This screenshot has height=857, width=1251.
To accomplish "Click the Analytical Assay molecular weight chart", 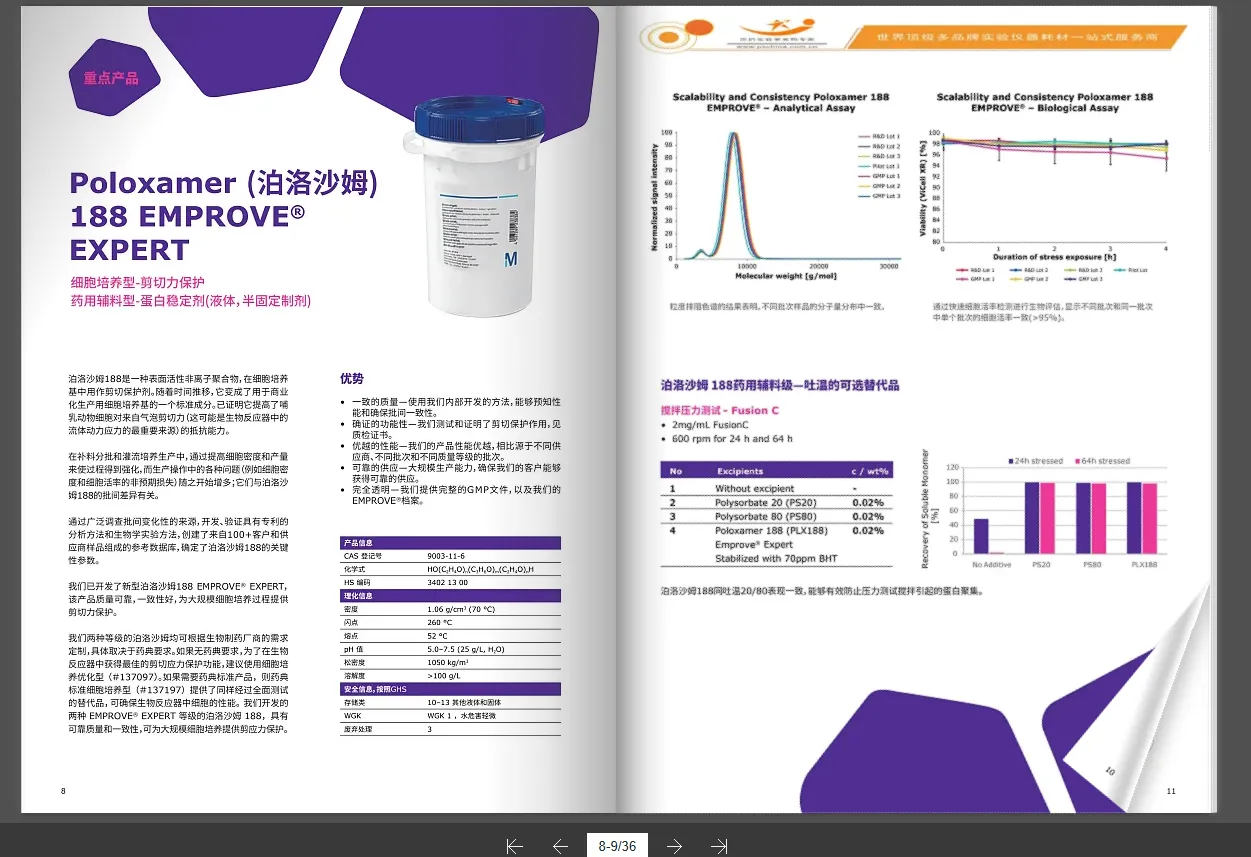I will pos(779,196).
